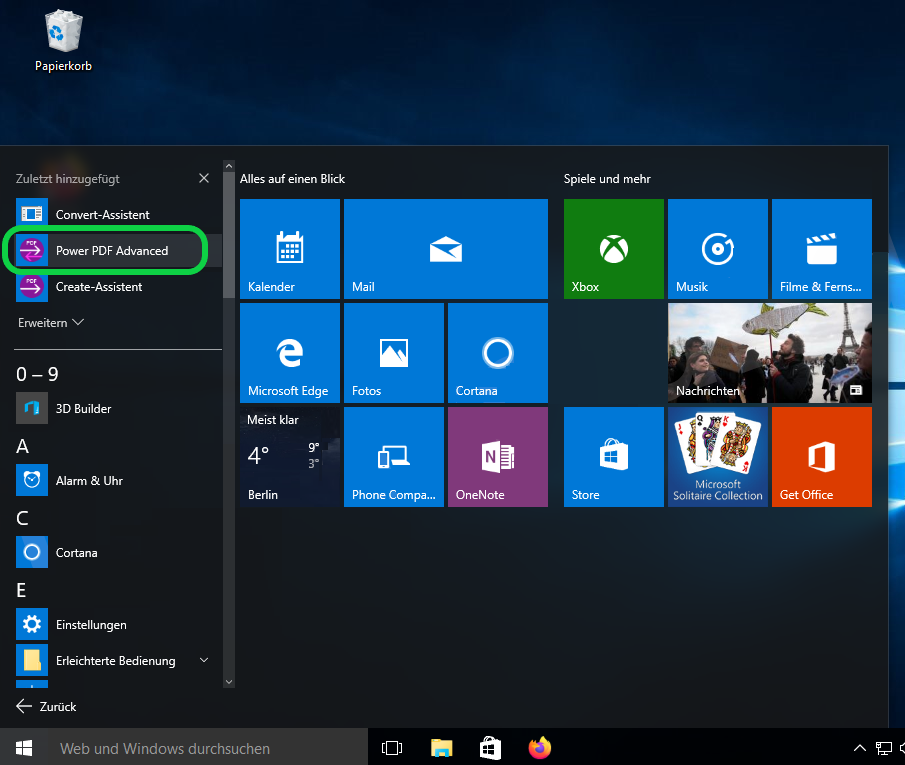Click the letter E section header

[x=21, y=590]
